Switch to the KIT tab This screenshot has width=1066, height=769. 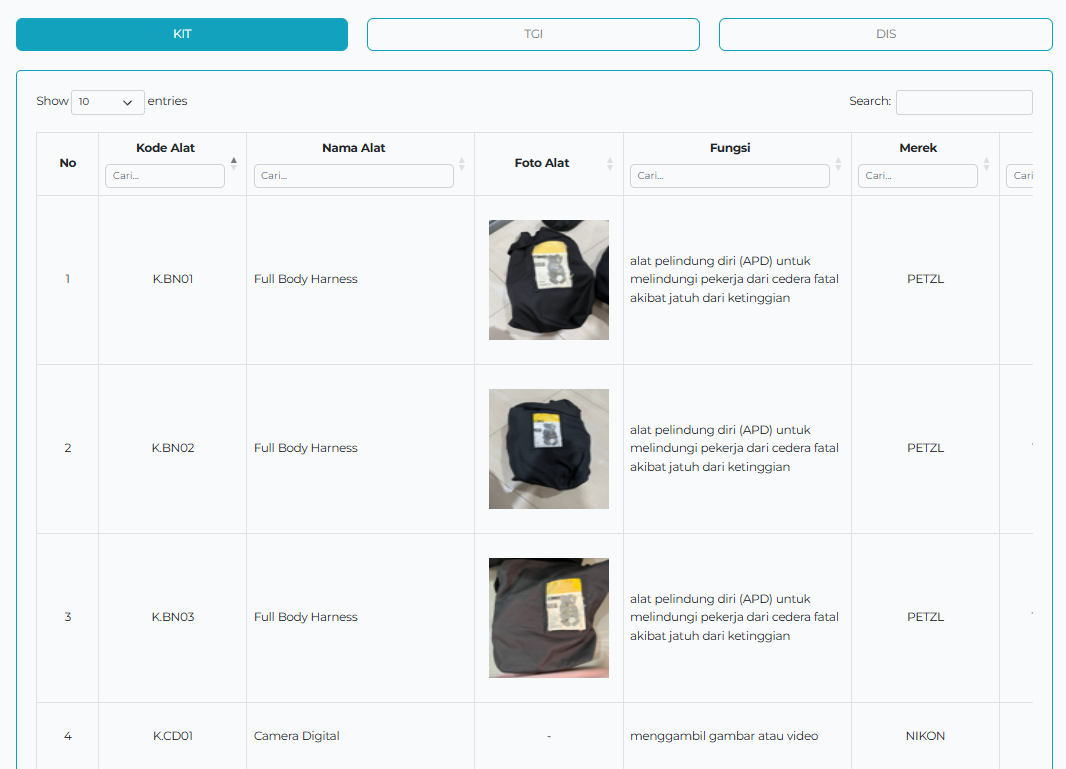[182, 34]
